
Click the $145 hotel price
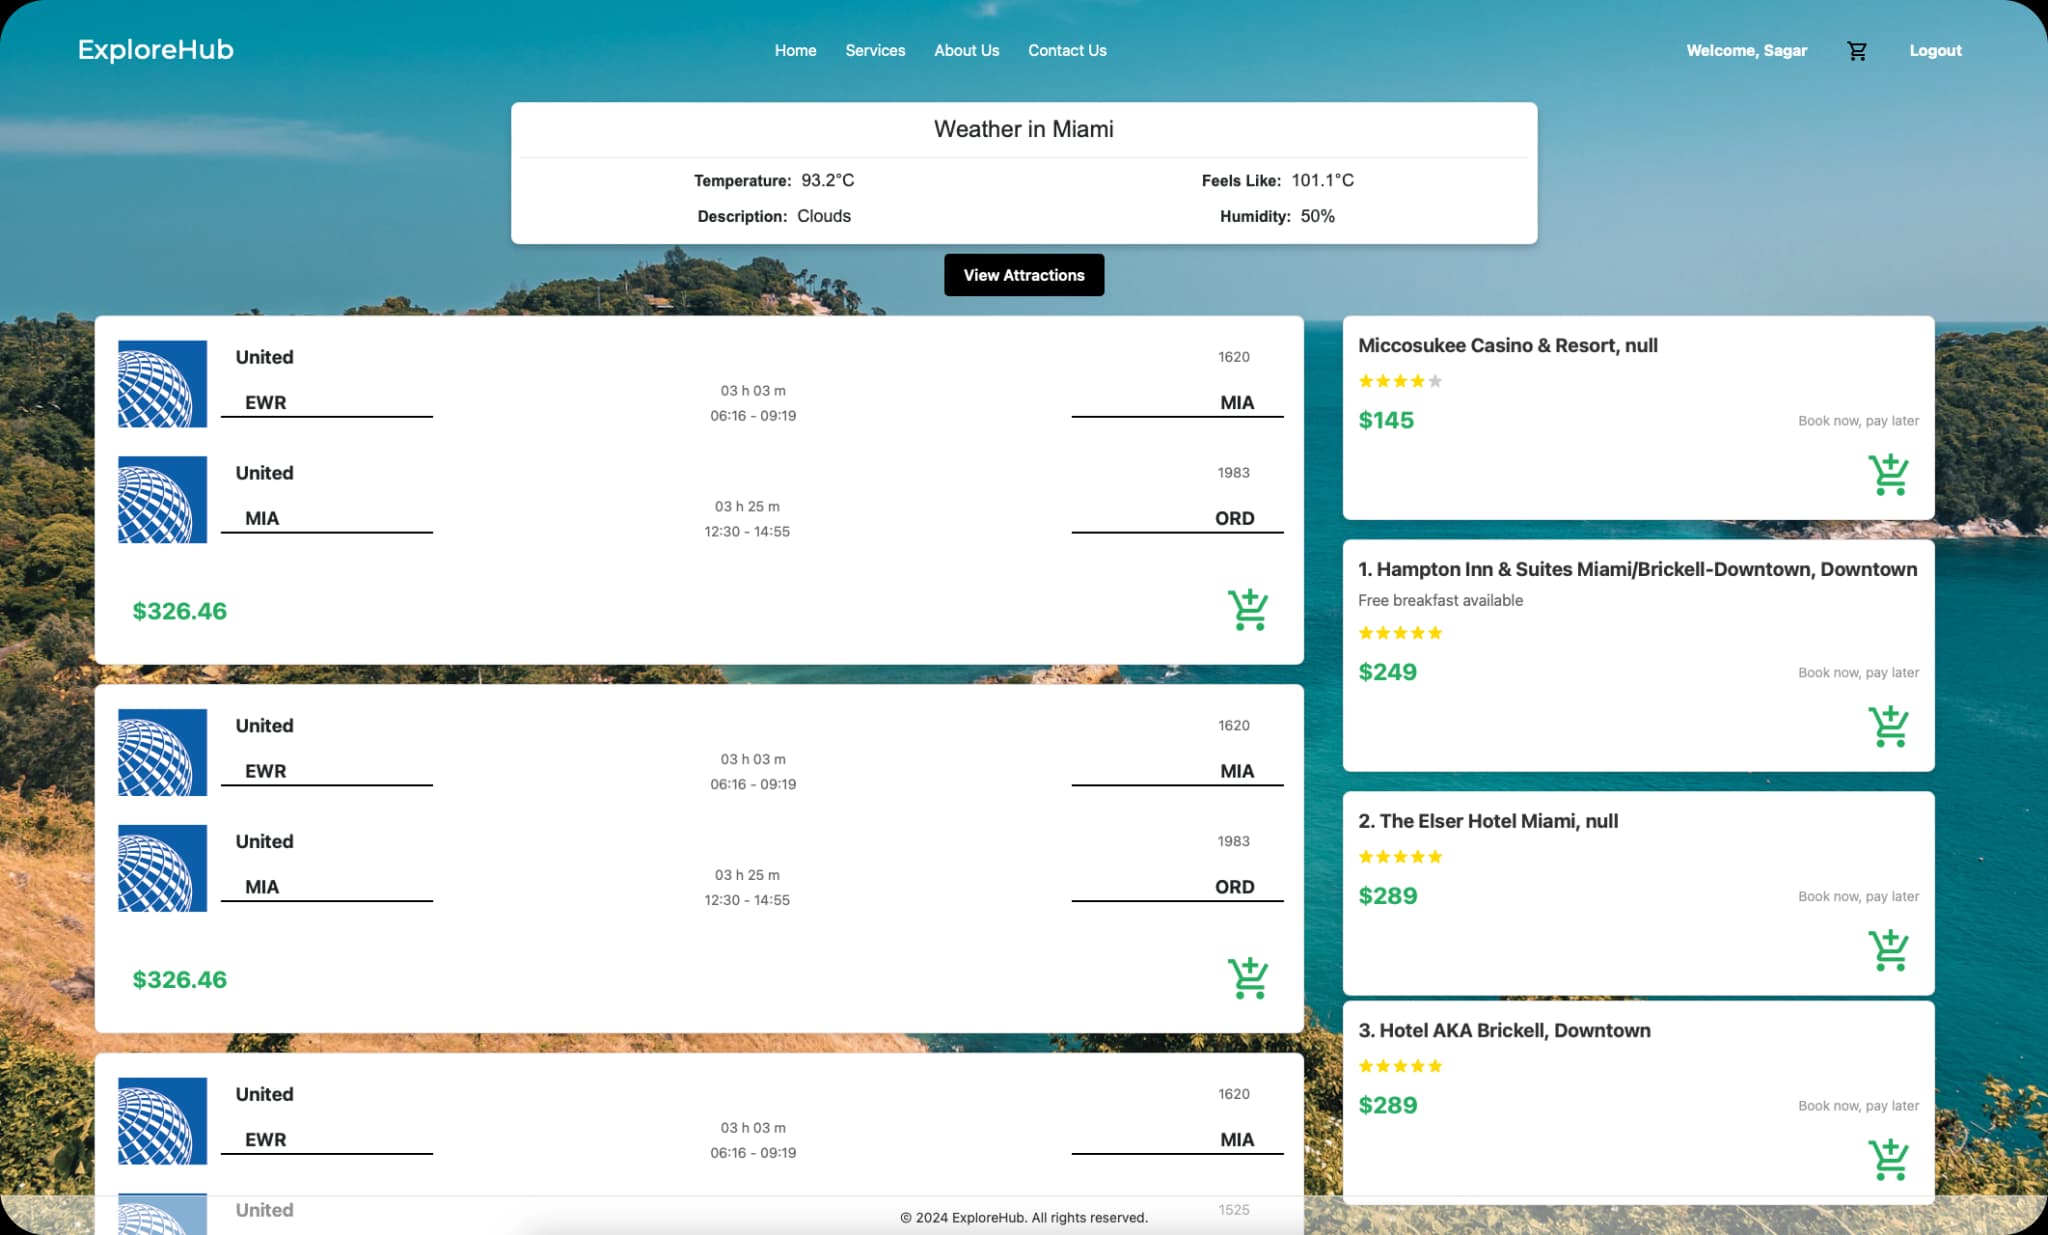tap(1386, 420)
